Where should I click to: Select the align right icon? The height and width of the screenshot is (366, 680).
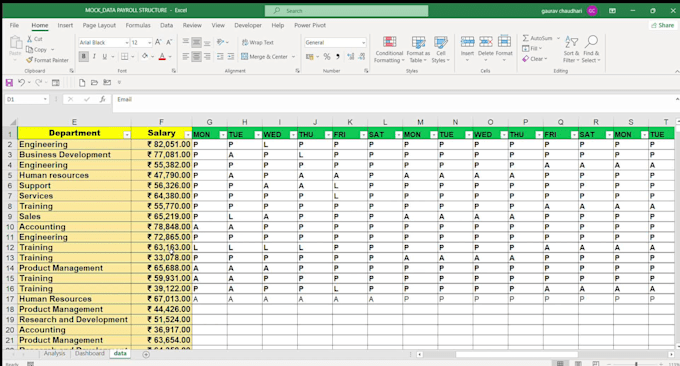coord(207,56)
